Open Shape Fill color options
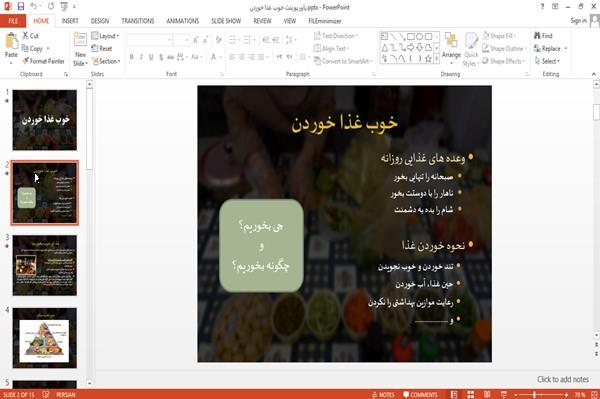This screenshot has height=399, width=600. click(500, 36)
